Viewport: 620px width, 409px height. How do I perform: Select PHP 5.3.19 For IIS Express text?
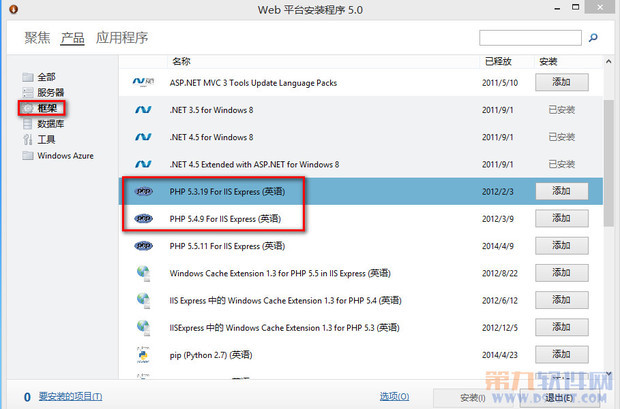click(x=227, y=192)
